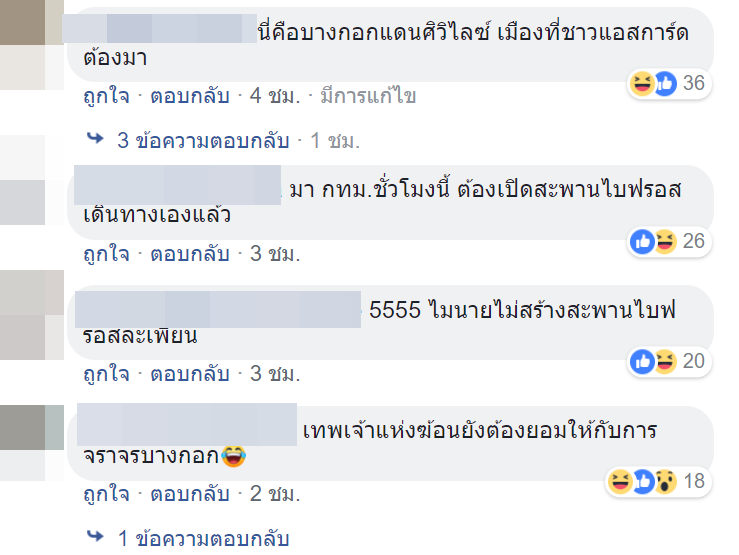
Task: Like the comment about สะพานไบฟรอส กทม.
Action: tap(107, 254)
